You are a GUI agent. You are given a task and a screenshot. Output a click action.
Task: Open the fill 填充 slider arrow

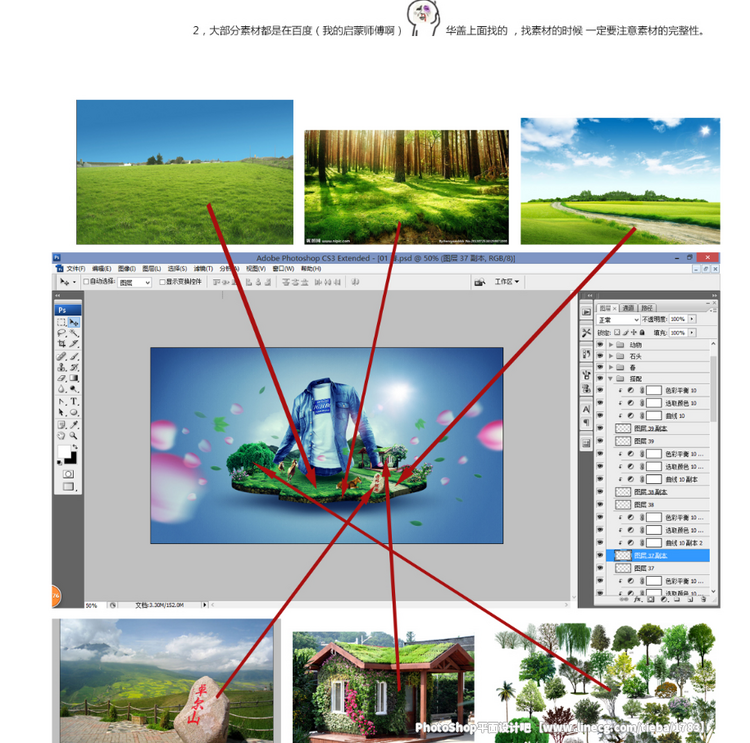tap(692, 332)
